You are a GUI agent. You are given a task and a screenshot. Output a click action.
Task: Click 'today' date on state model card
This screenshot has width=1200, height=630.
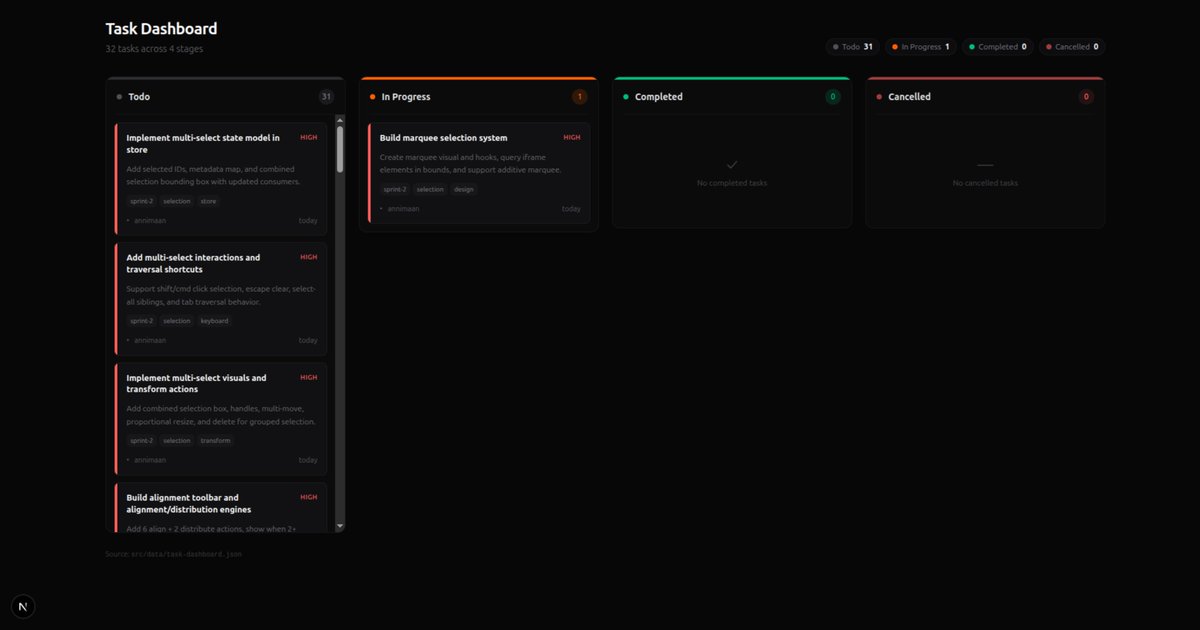coord(308,220)
